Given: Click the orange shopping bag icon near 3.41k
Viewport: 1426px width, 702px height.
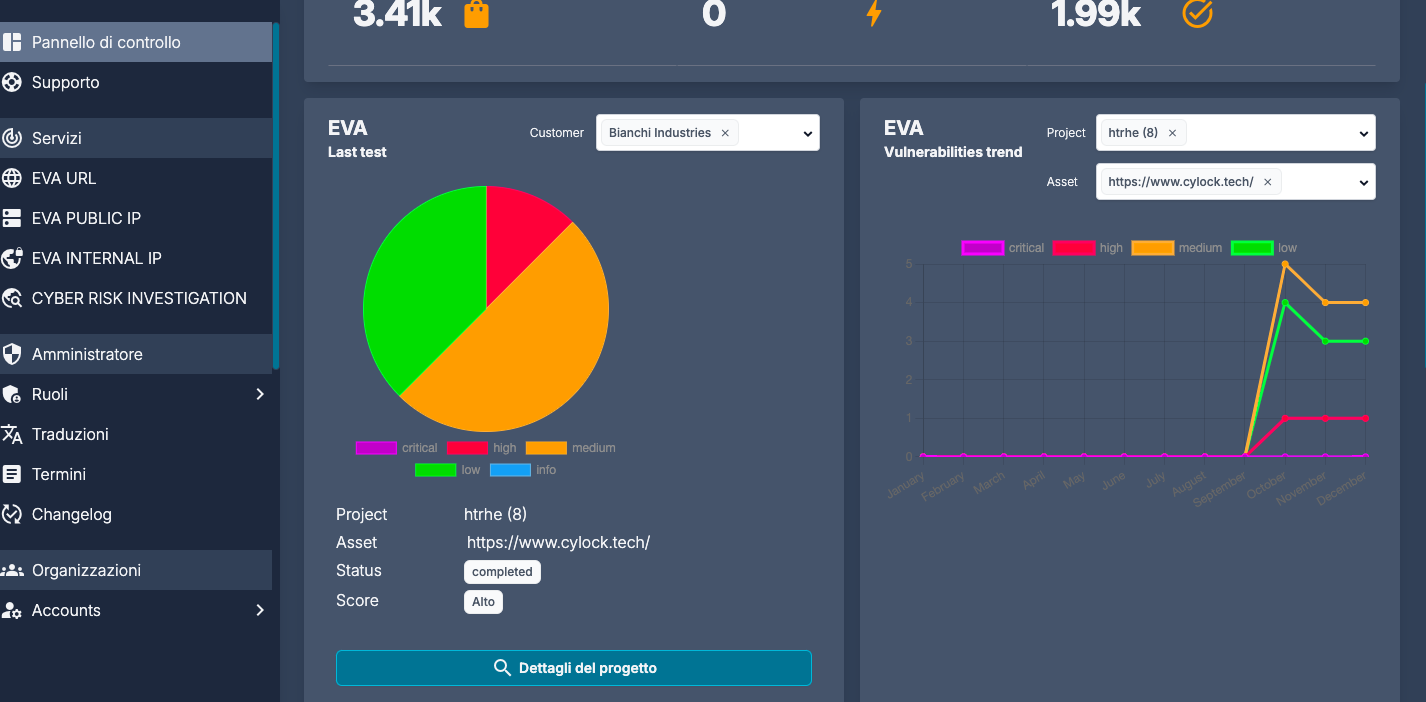Looking at the screenshot, I should (x=476, y=14).
